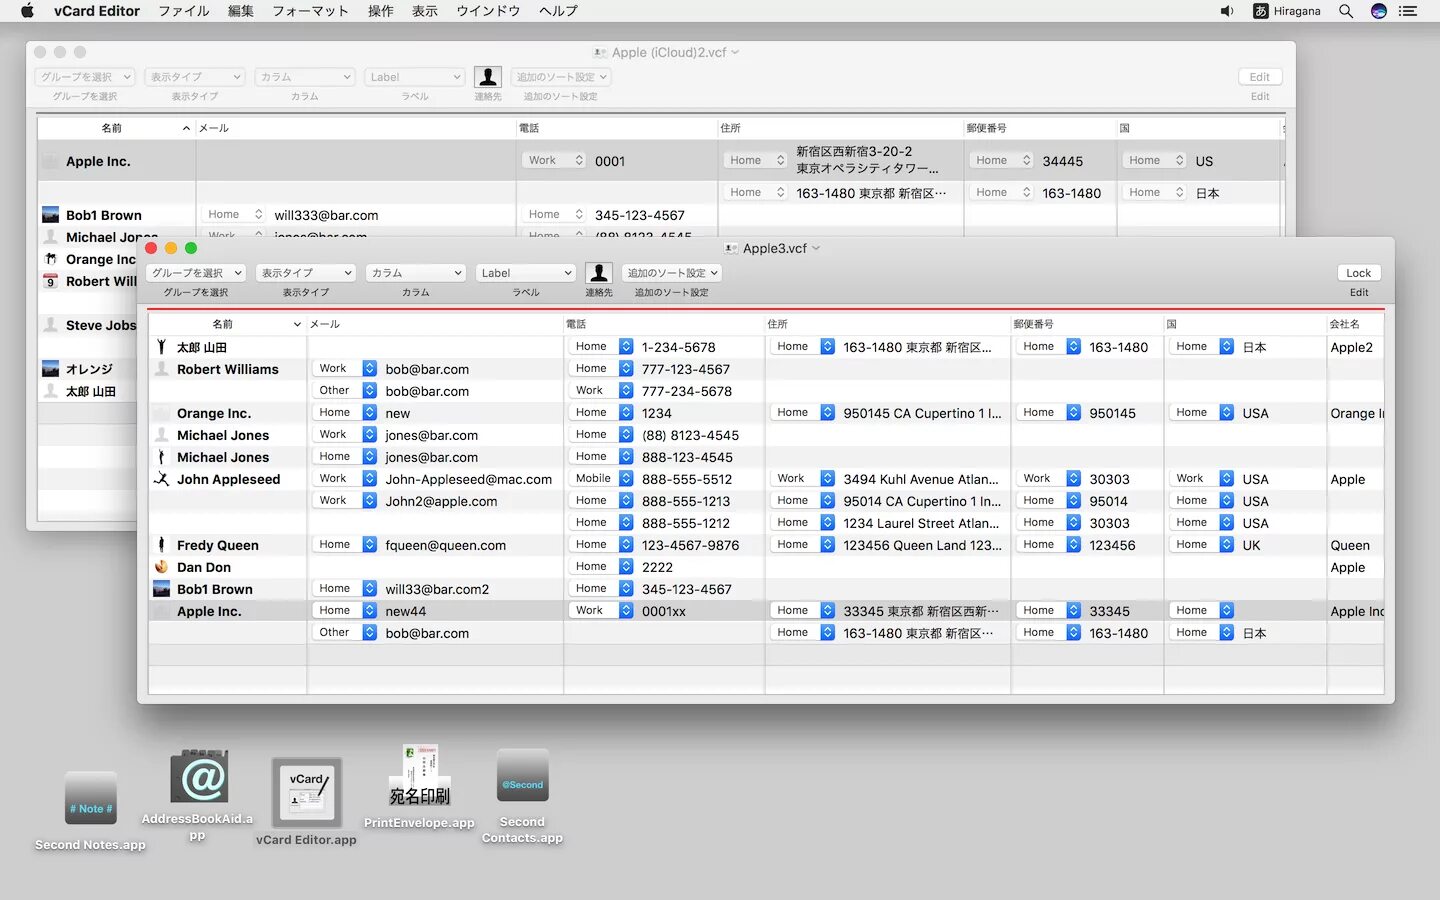
Task: Open 表示タイプ dropdown in Apple3.vcf window
Action: click(306, 273)
